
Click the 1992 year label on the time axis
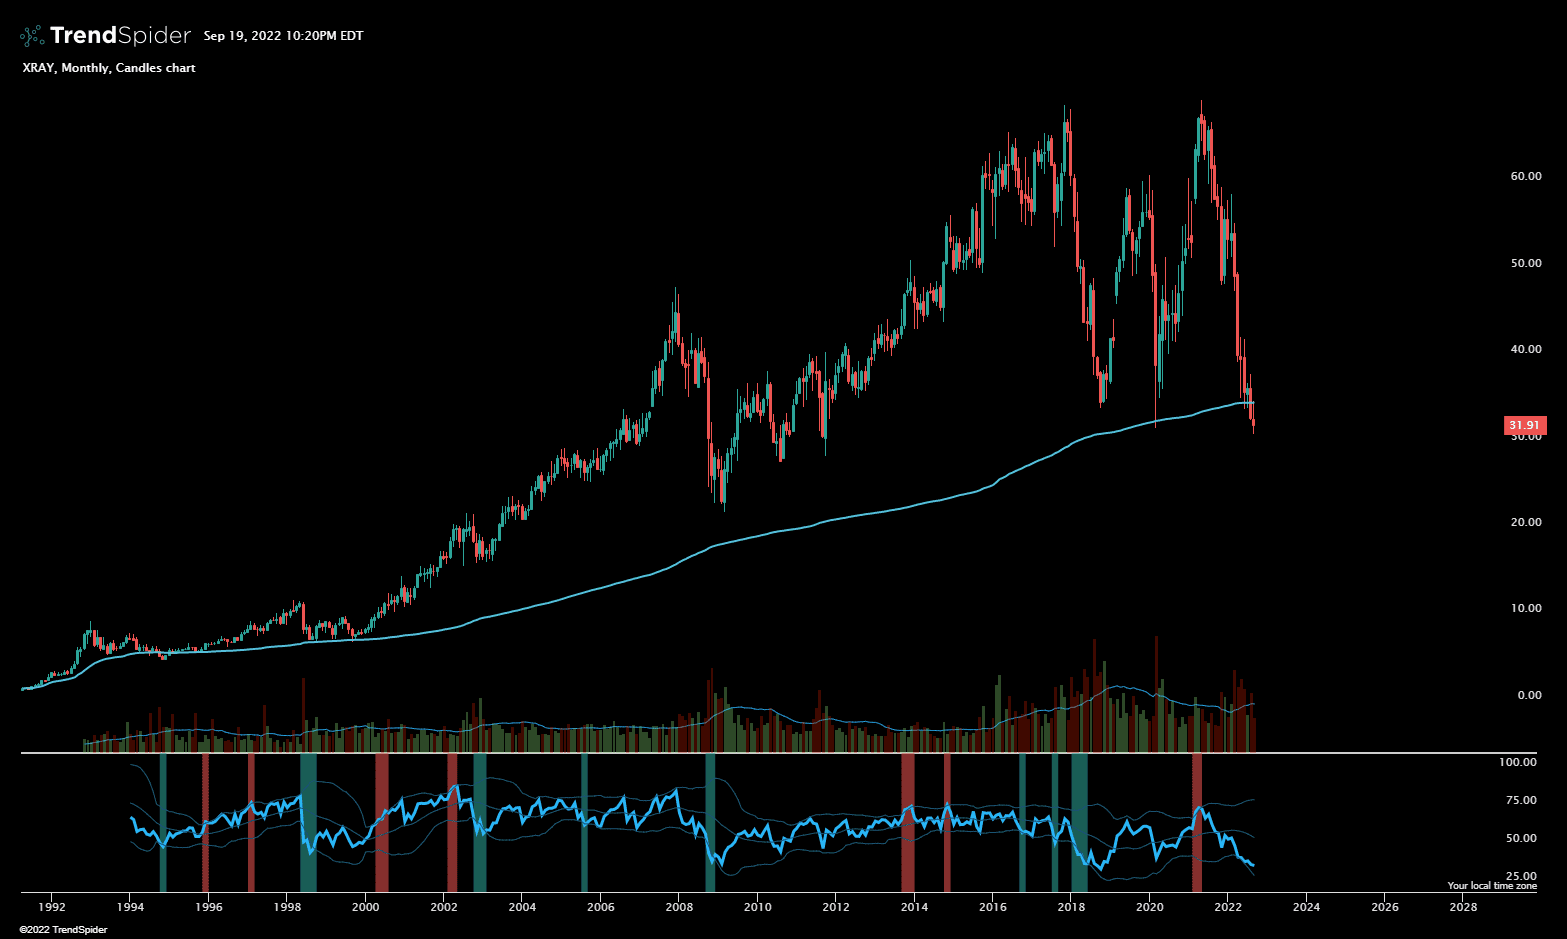(52, 907)
